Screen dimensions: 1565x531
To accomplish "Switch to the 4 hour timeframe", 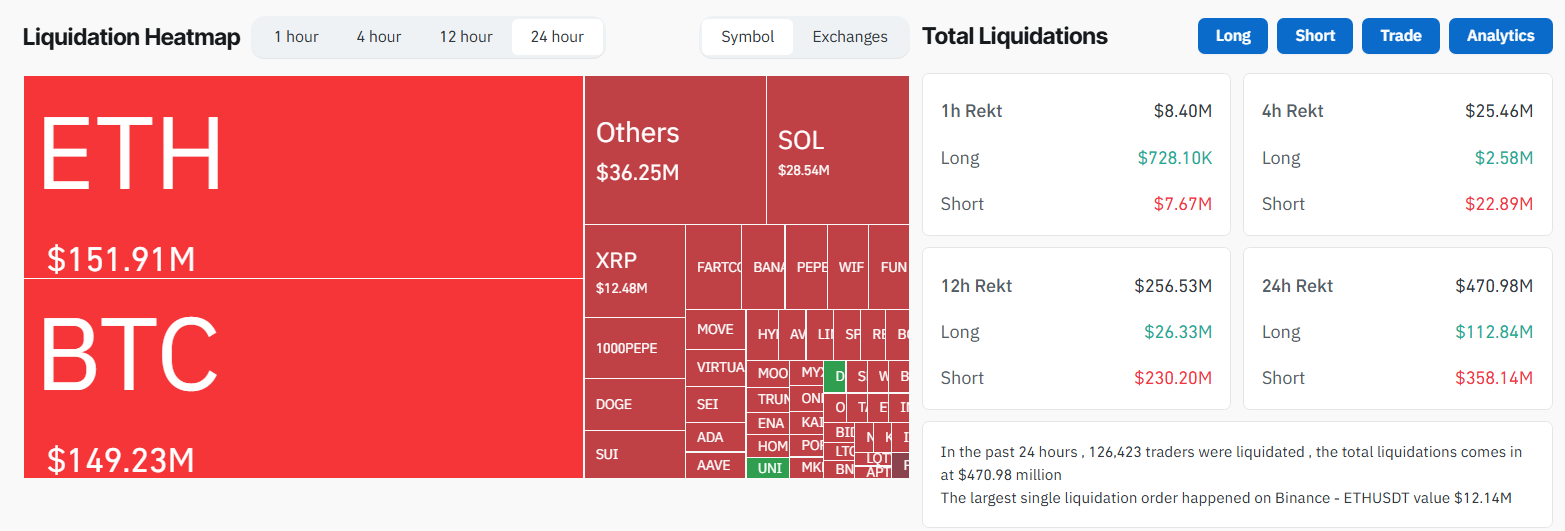I will [x=378, y=37].
